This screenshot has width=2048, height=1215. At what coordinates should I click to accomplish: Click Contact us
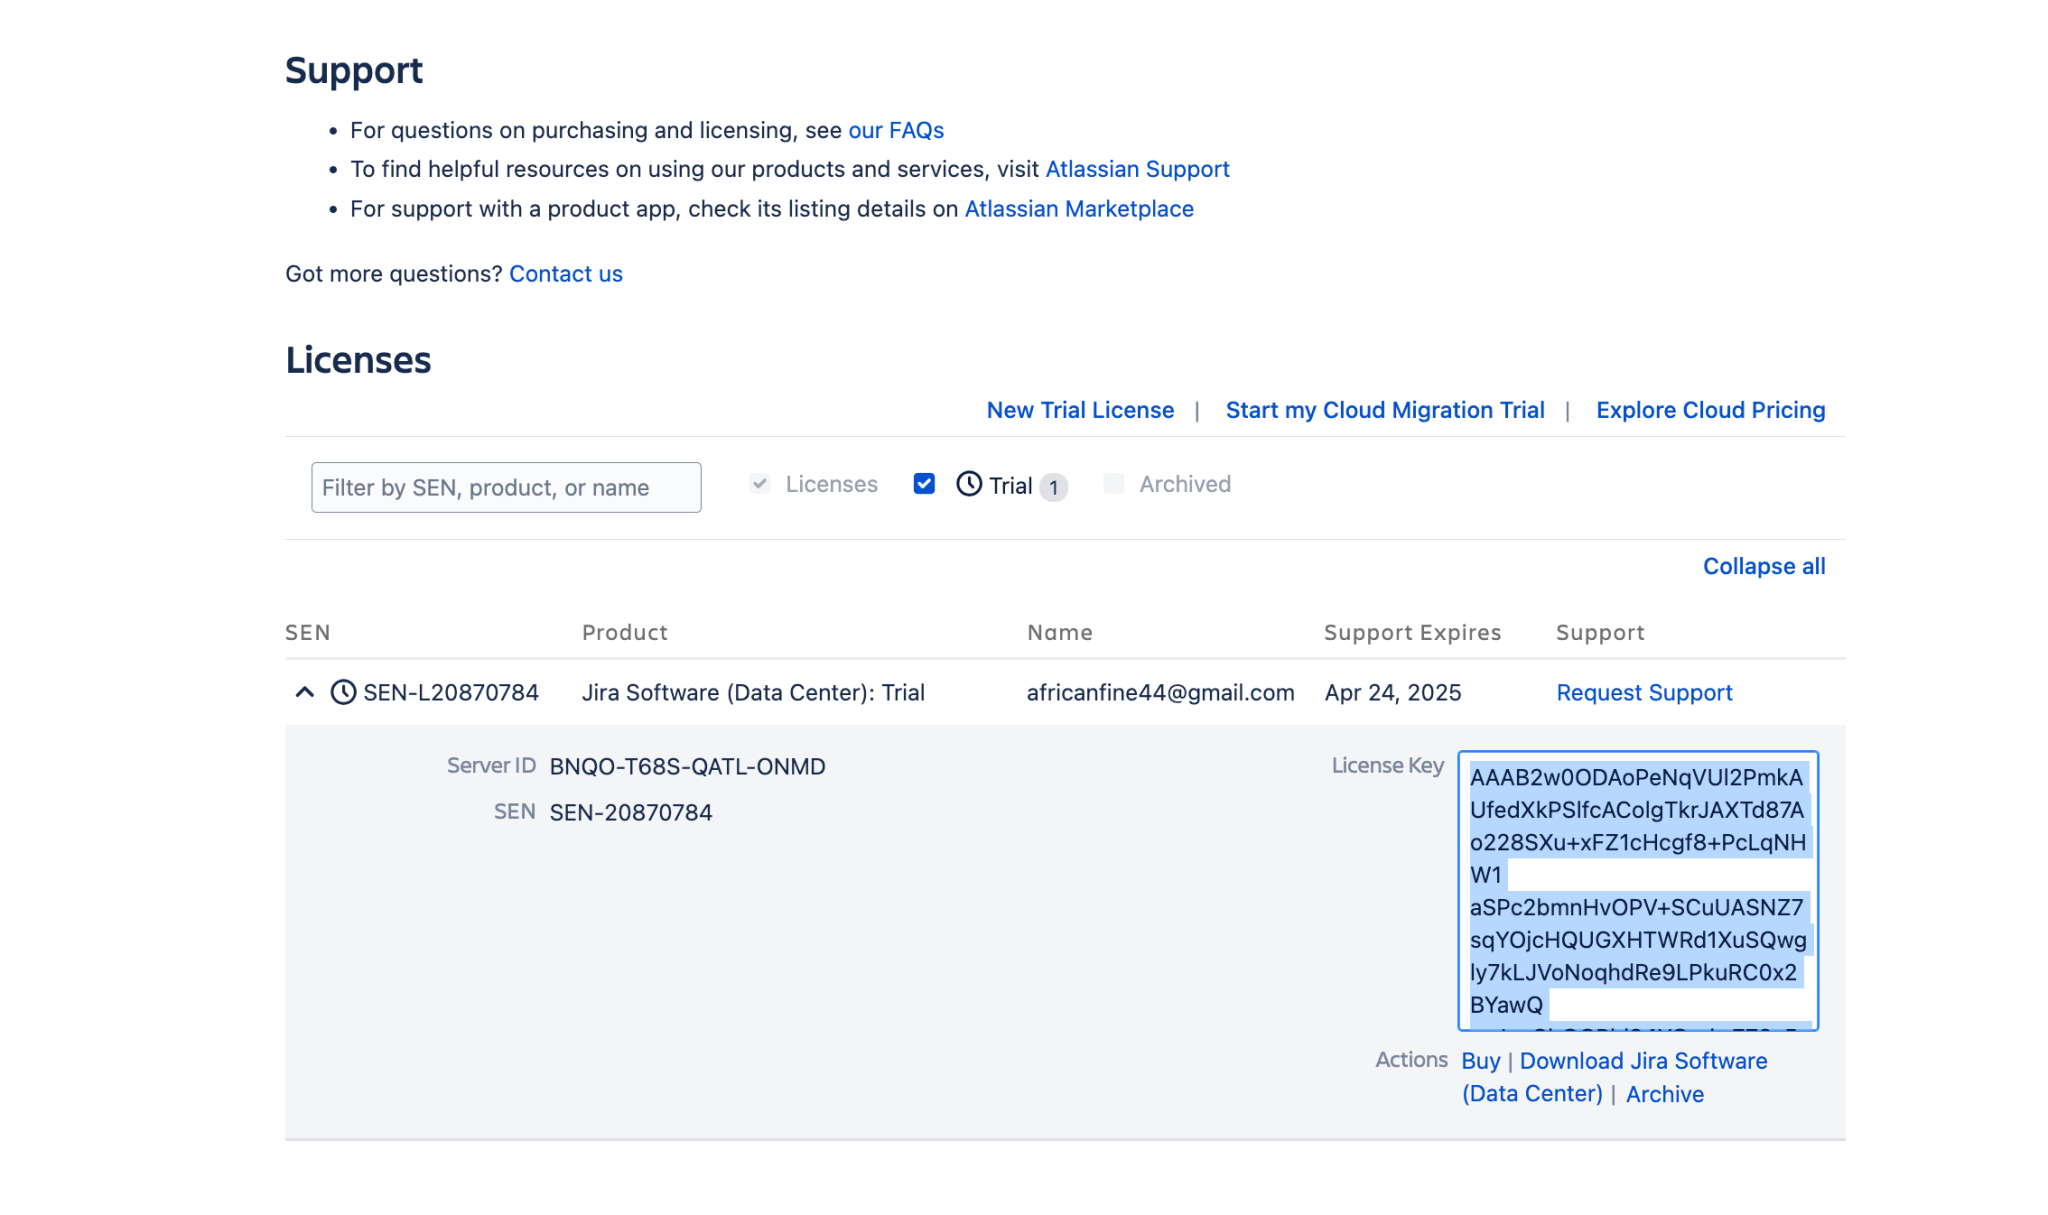click(566, 274)
